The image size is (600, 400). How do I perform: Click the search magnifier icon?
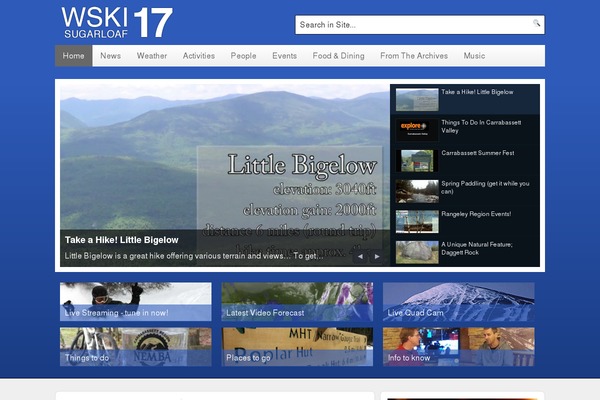[x=536, y=23]
